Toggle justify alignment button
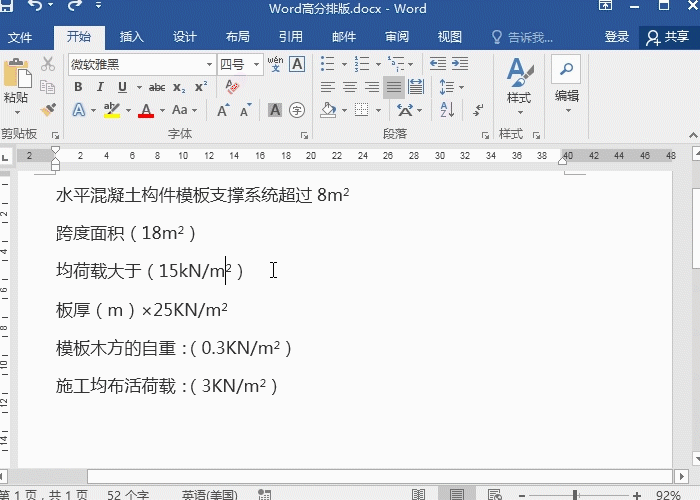Screen dimensions: 700x500 [x=394, y=87]
